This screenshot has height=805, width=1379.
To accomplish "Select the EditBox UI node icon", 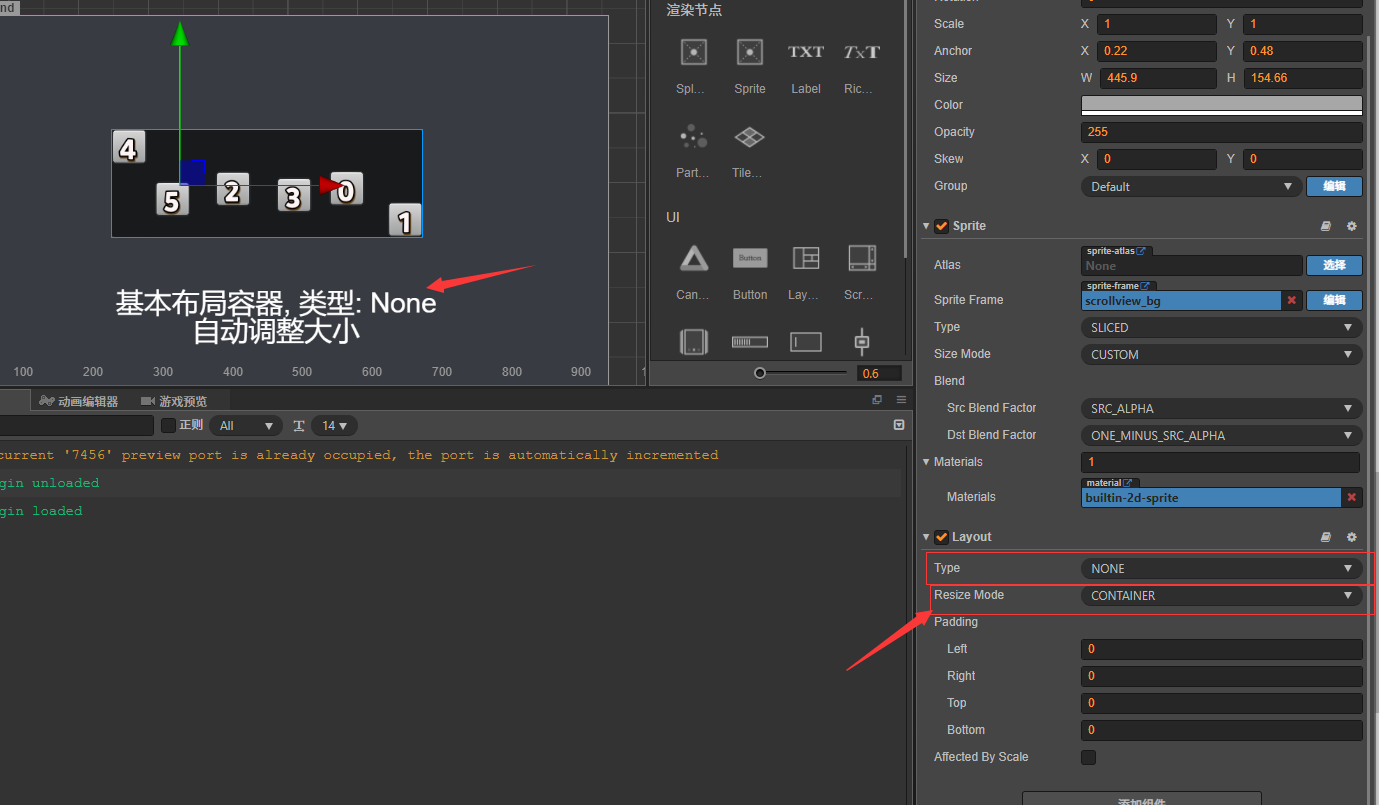I will pos(806,342).
